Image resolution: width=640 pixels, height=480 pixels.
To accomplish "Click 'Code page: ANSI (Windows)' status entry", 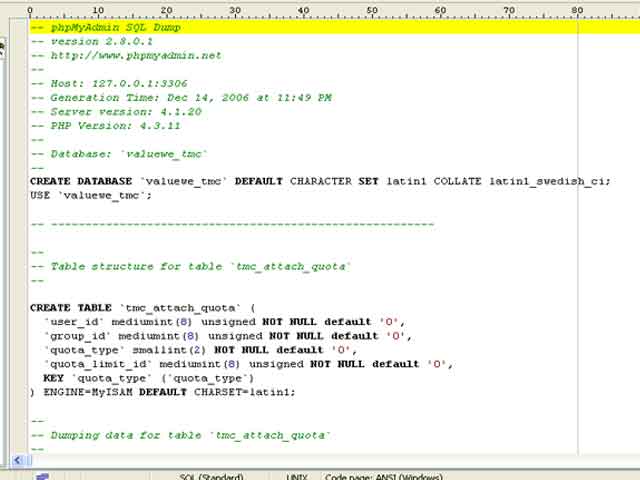I will pos(384,476).
